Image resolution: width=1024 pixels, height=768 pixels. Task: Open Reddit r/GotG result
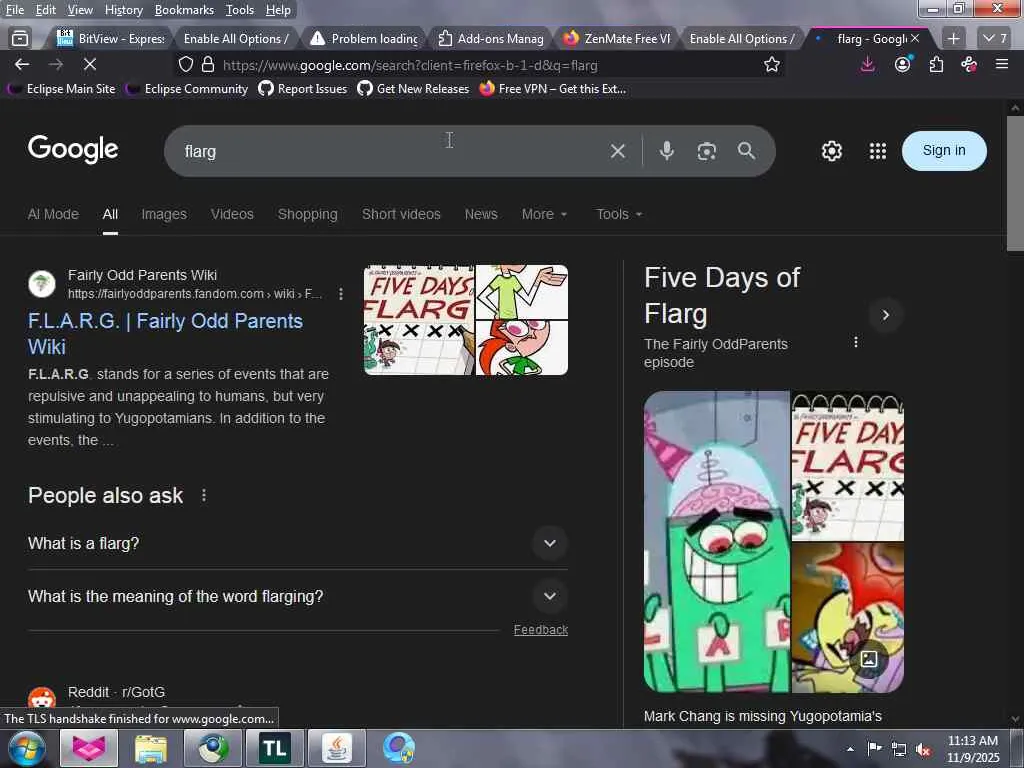(116, 692)
